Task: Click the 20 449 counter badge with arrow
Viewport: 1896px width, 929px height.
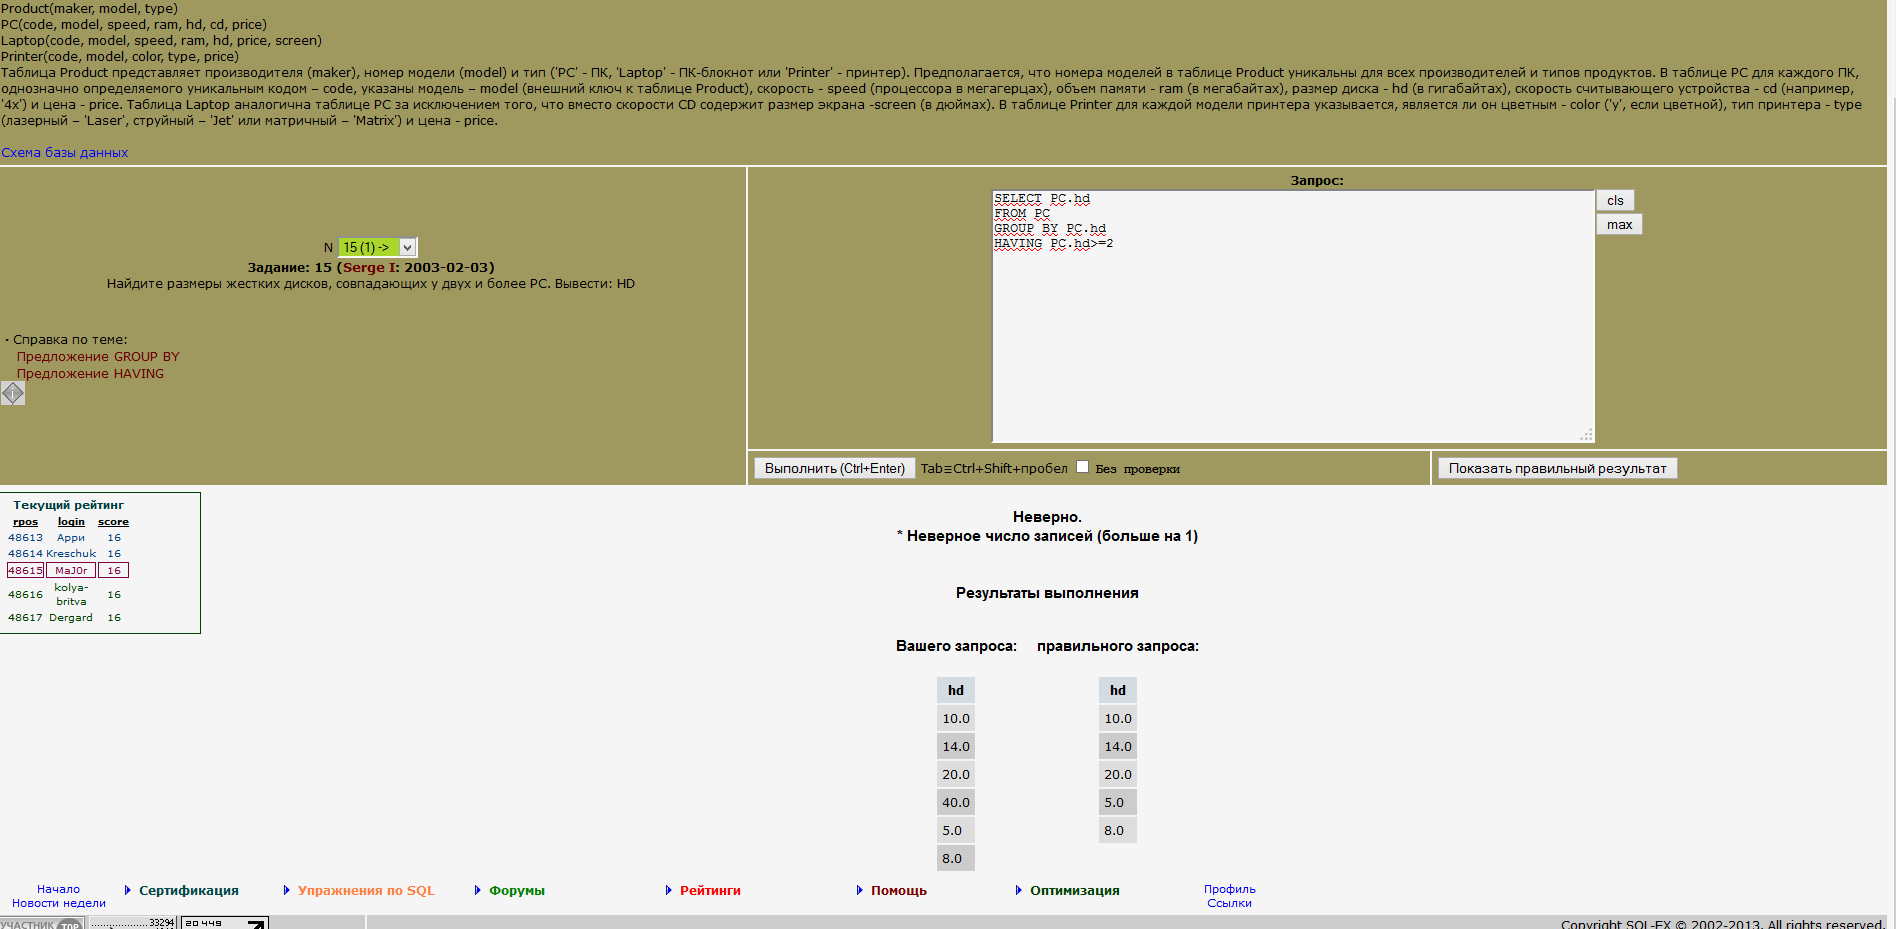Action: (224, 923)
